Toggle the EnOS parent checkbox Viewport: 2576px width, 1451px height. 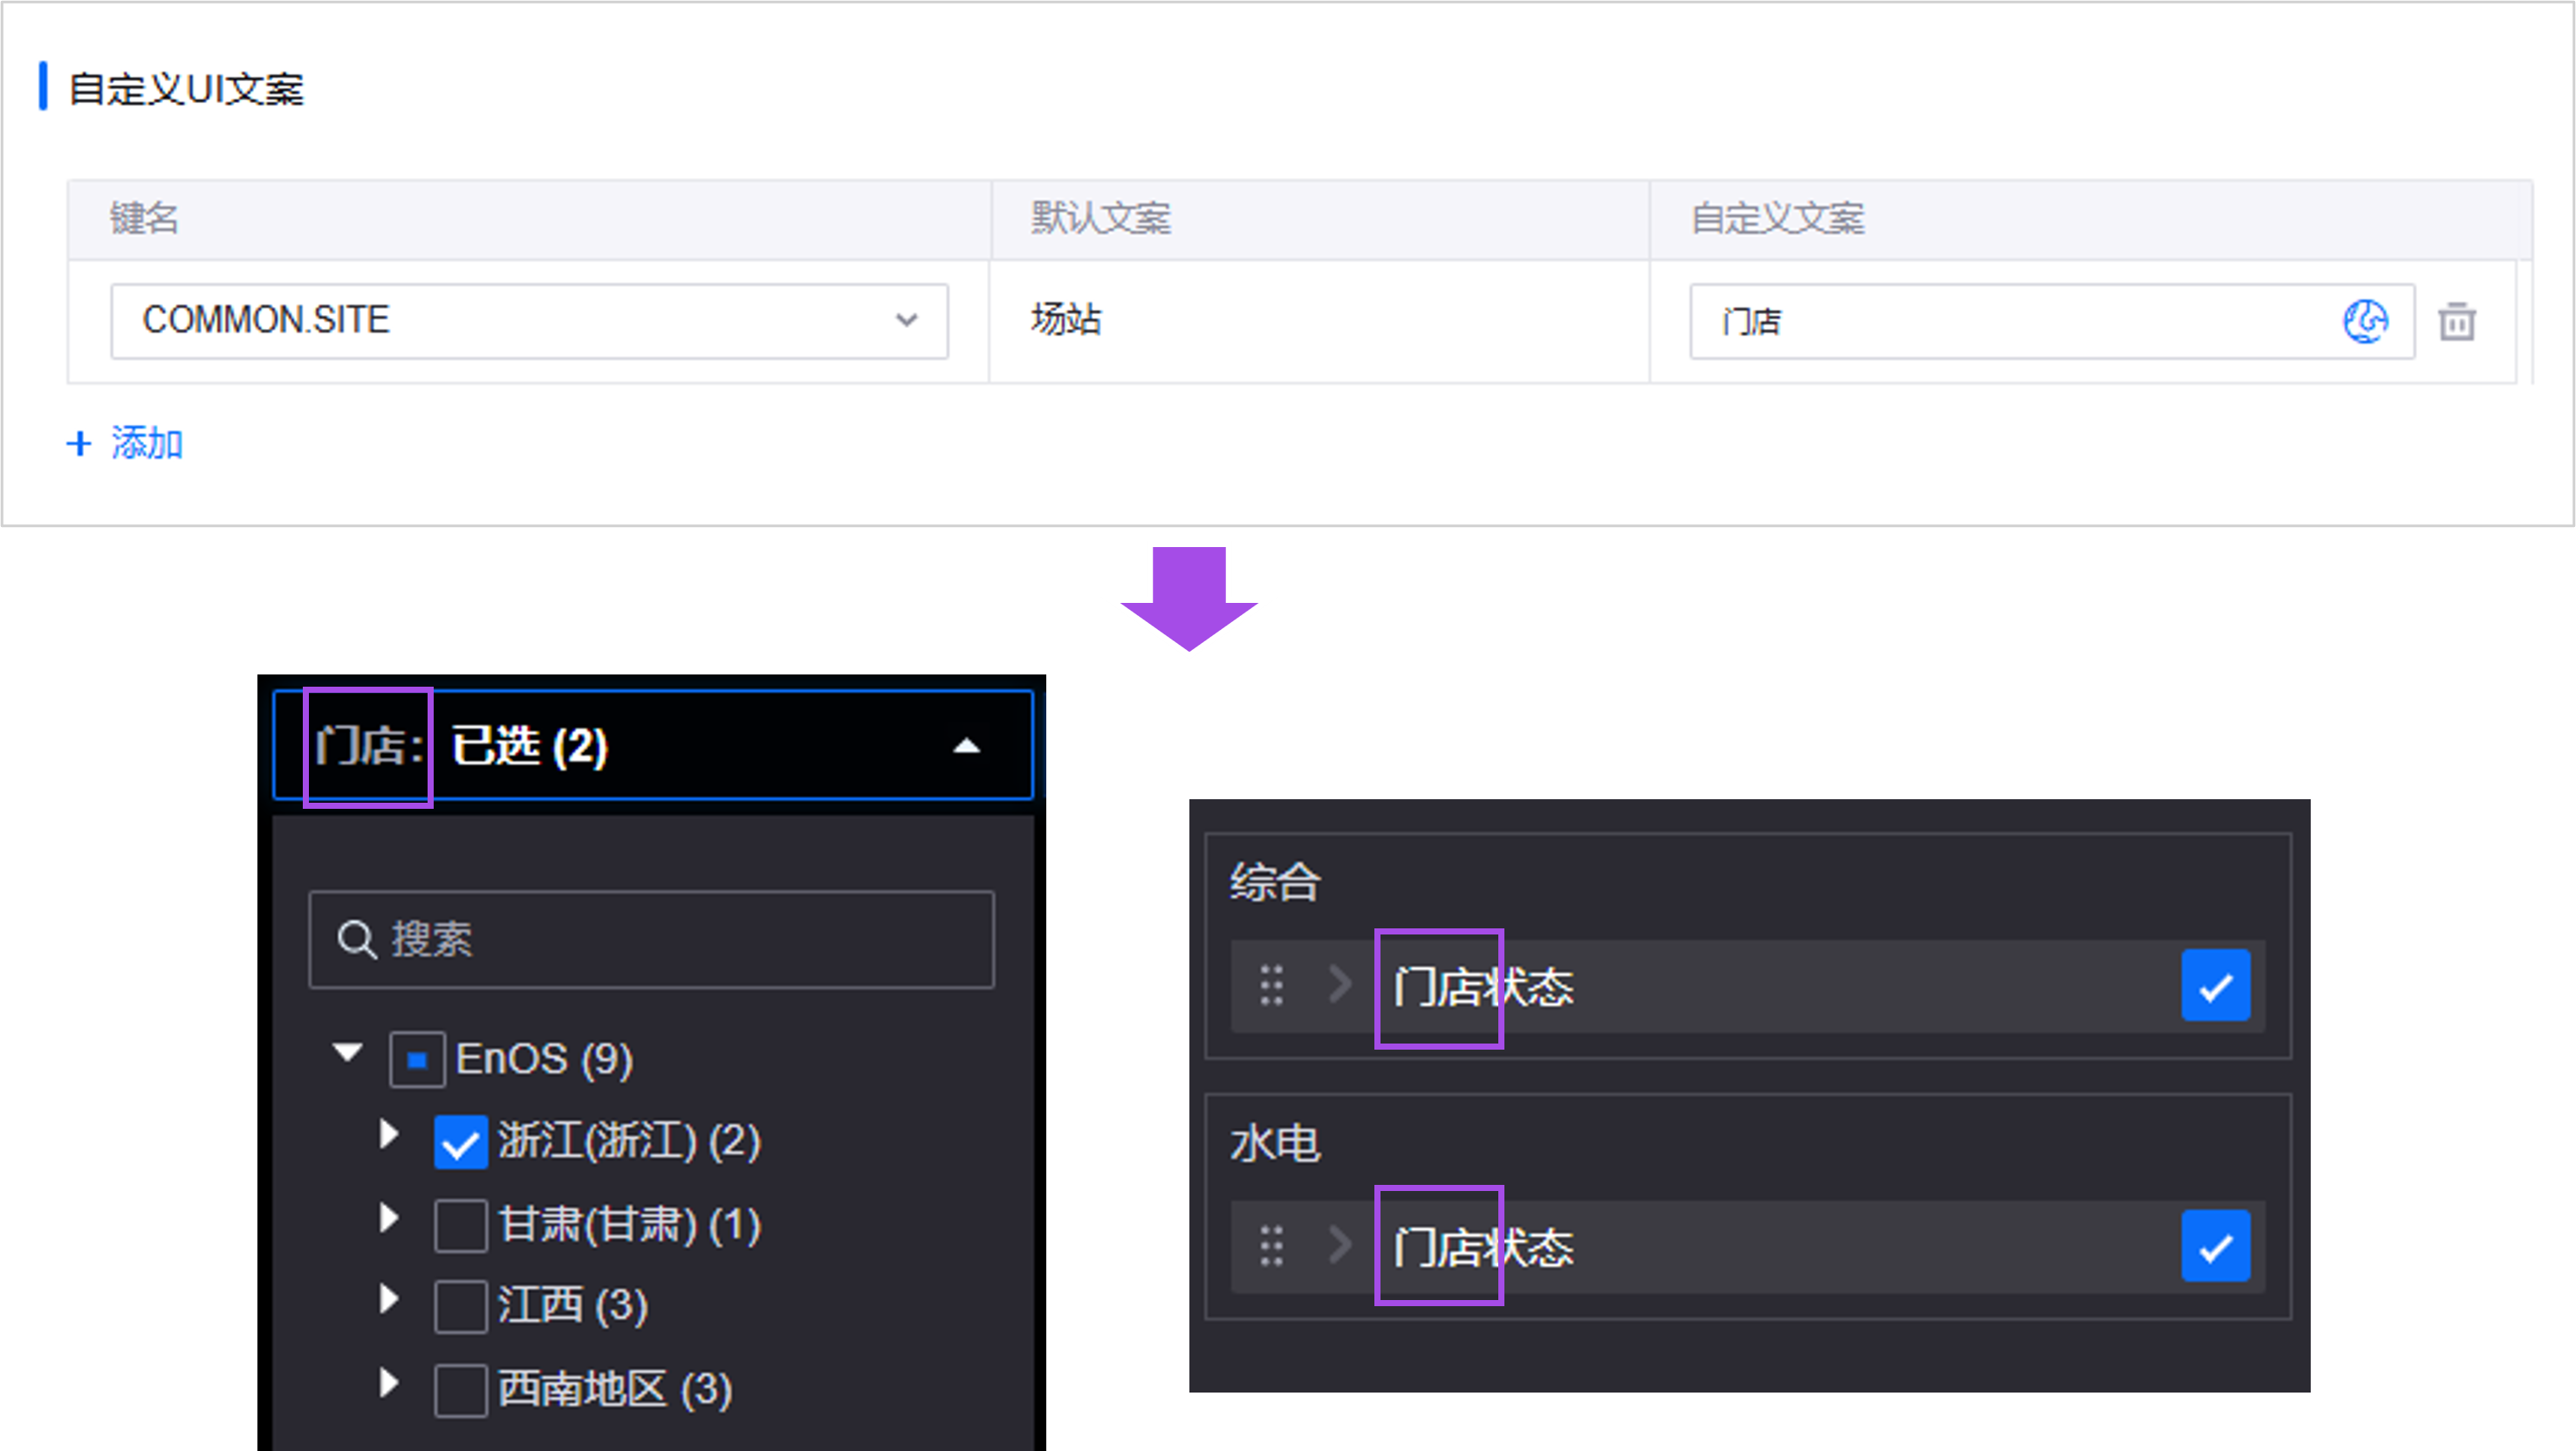(418, 1059)
